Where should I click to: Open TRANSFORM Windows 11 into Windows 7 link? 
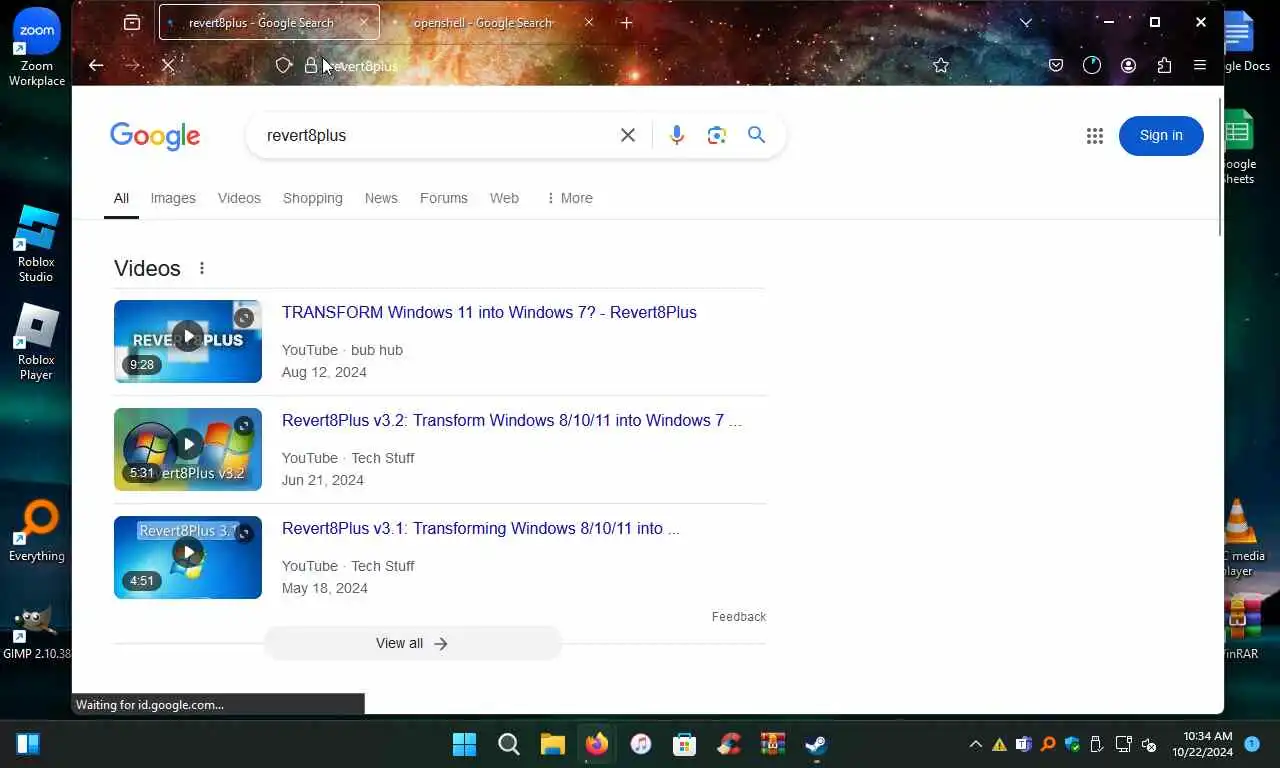[x=489, y=312]
